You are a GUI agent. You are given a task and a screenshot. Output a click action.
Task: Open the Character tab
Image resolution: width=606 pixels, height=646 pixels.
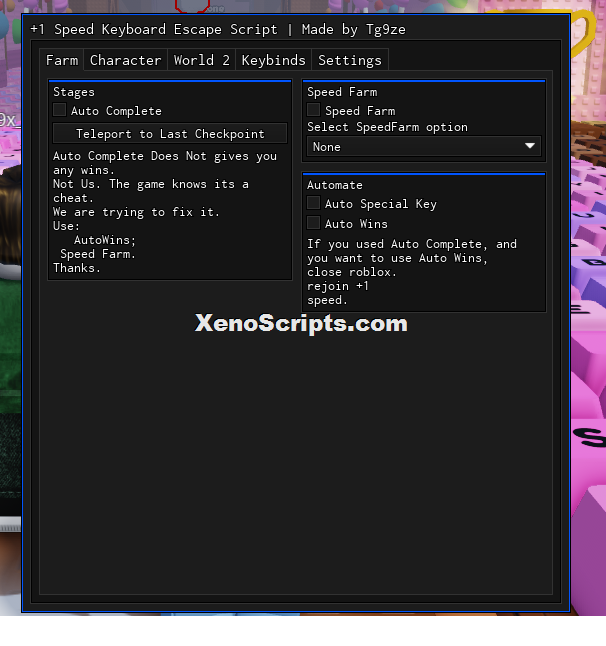pyautogui.click(x=126, y=60)
